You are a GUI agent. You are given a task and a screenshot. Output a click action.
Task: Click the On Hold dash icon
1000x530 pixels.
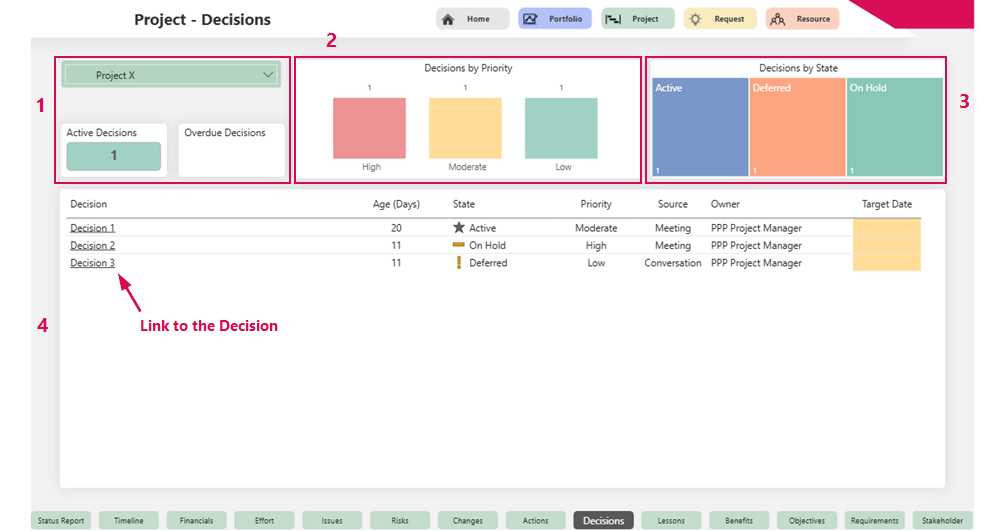(x=459, y=245)
